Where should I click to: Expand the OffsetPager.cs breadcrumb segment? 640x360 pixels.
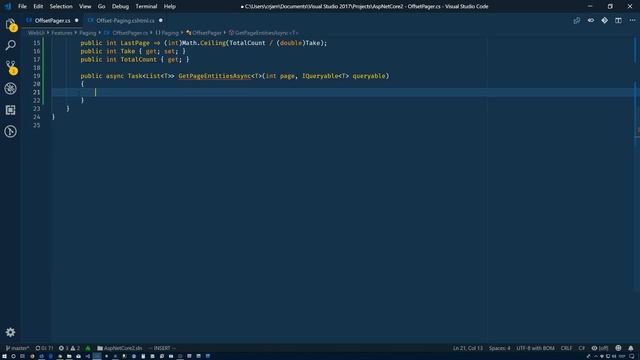tap(126, 33)
